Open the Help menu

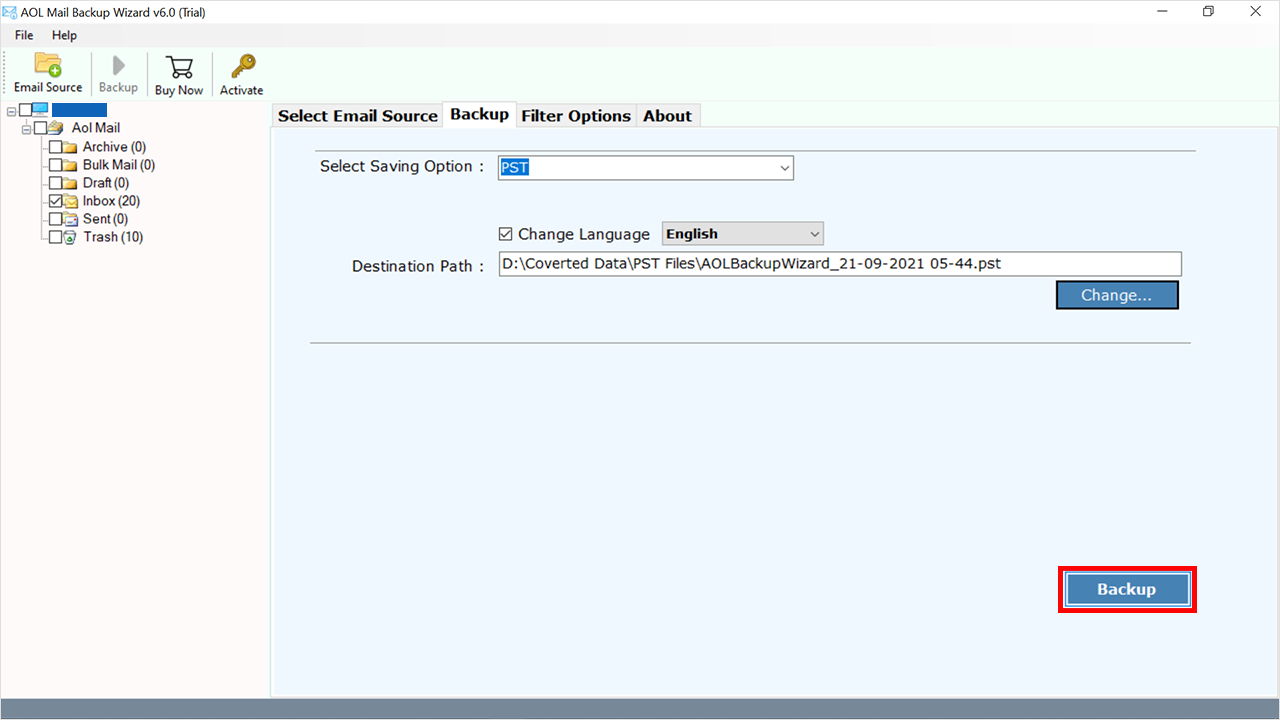(64, 35)
